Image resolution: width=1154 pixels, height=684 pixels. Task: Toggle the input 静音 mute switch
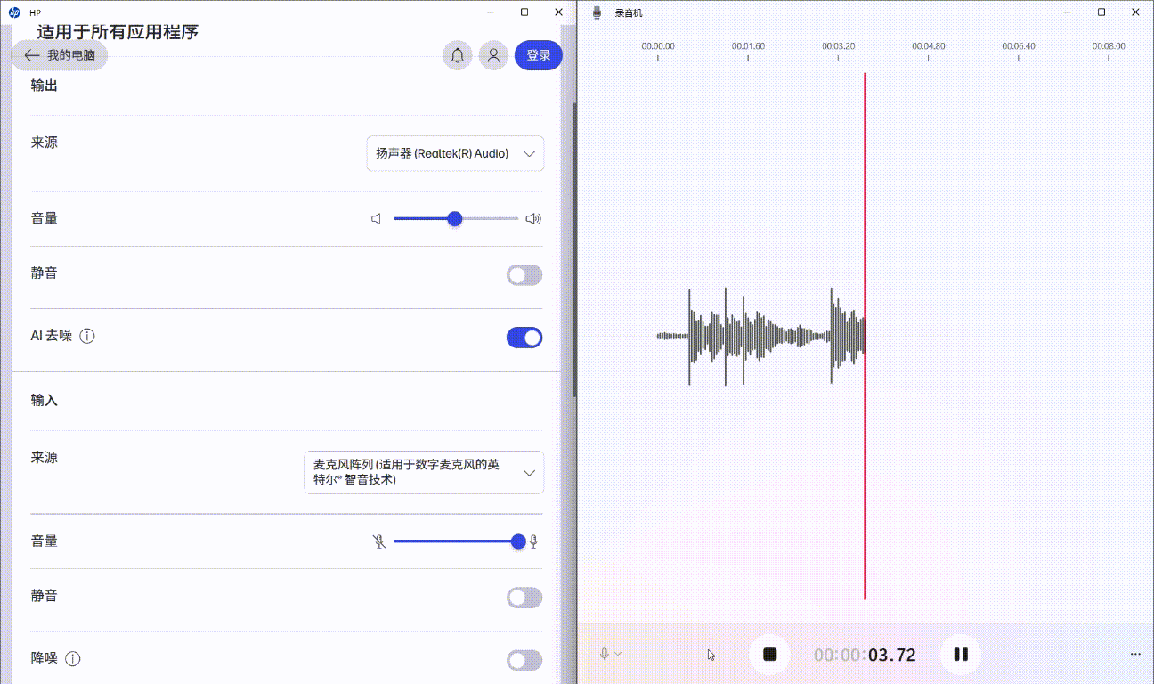tap(524, 598)
